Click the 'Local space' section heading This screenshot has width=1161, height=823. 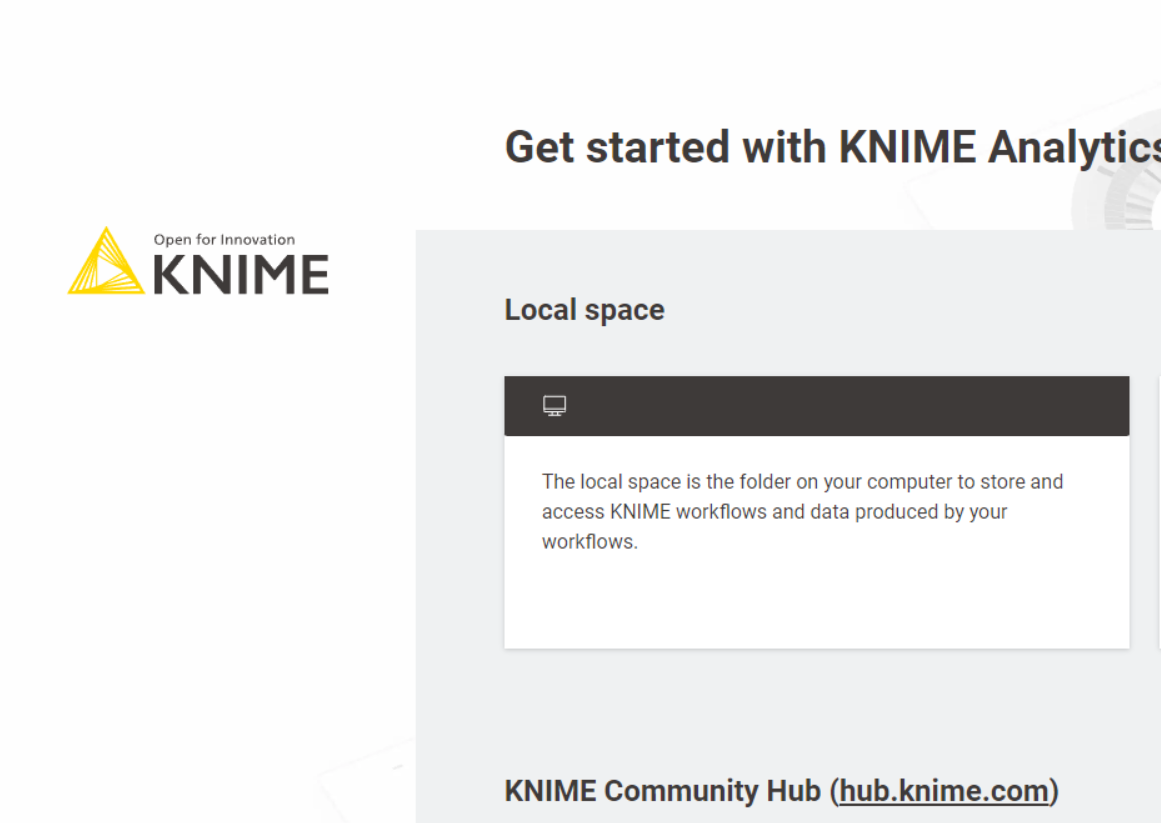pyautogui.click(x=584, y=310)
